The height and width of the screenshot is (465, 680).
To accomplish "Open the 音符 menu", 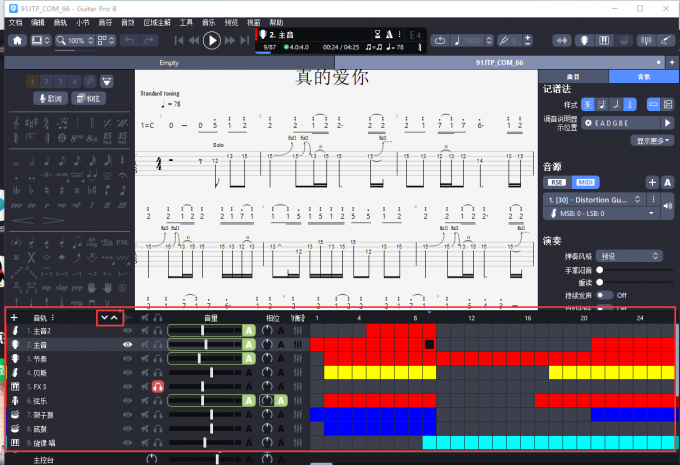I will pos(105,21).
